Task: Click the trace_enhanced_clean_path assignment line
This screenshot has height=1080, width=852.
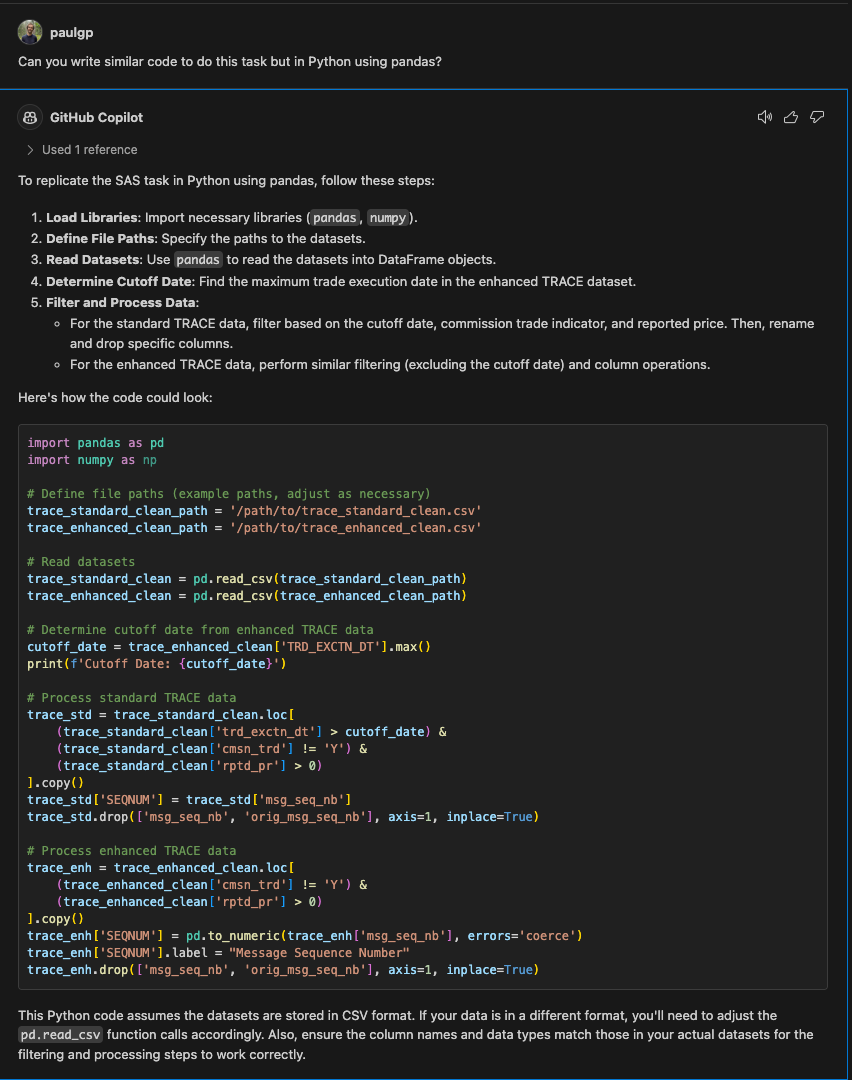Action: click(x=254, y=528)
